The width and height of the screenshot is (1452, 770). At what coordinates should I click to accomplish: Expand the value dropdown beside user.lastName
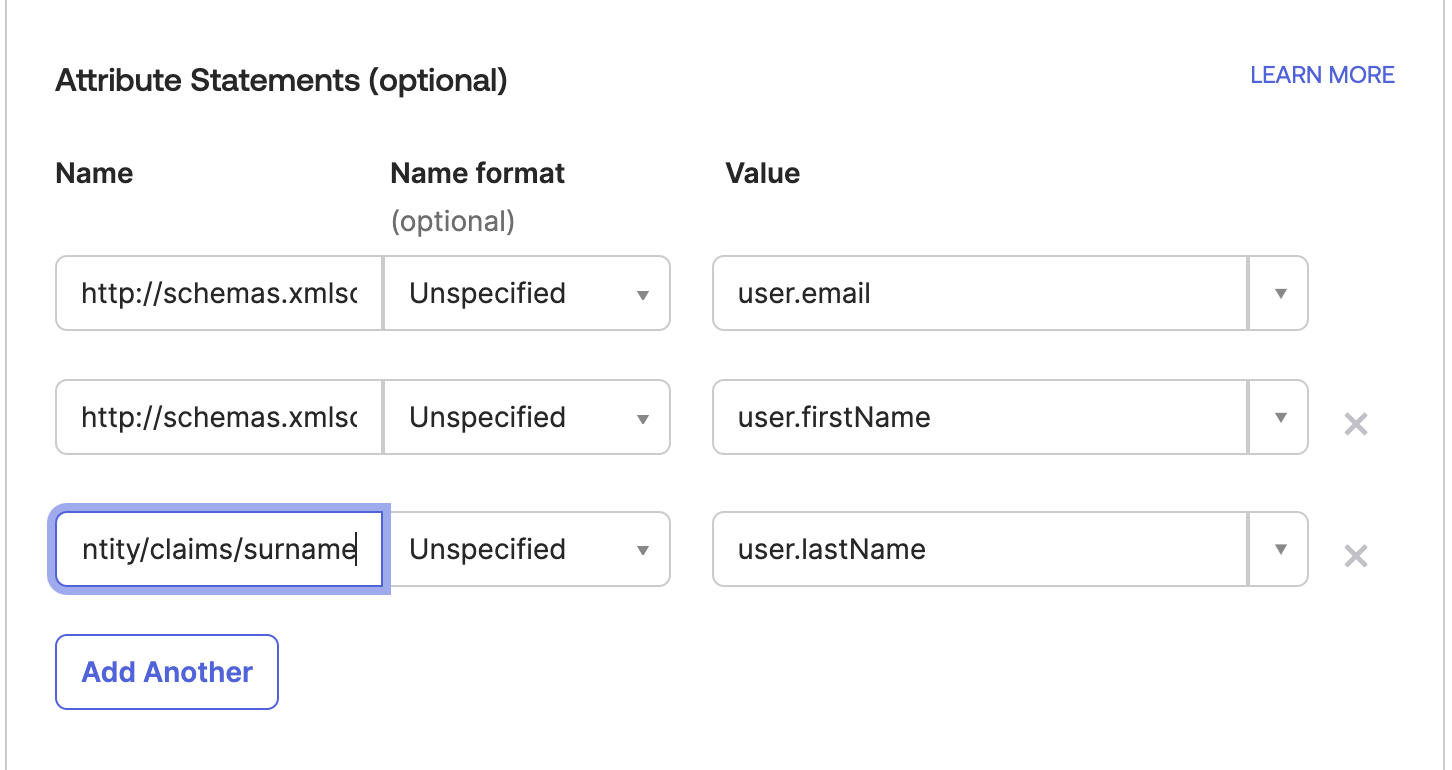point(1278,549)
